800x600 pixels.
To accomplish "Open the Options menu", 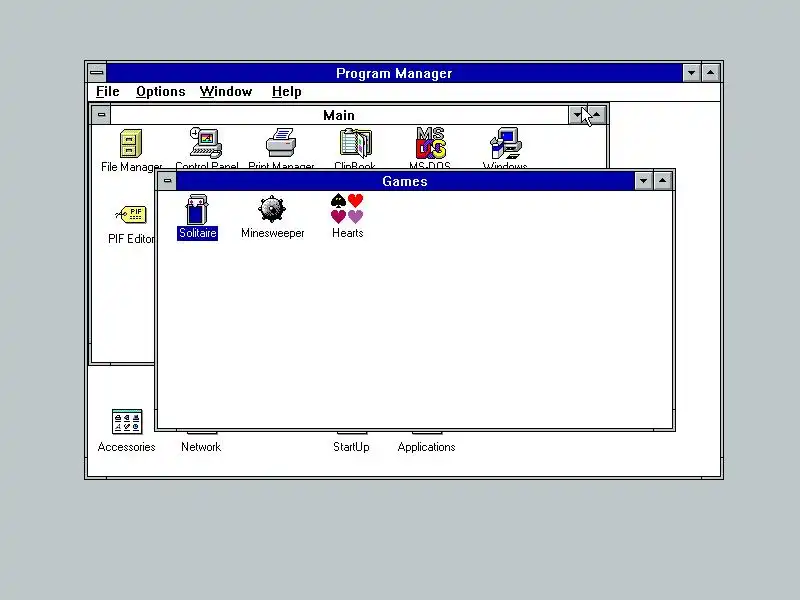I will pyautogui.click(x=161, y=92).
